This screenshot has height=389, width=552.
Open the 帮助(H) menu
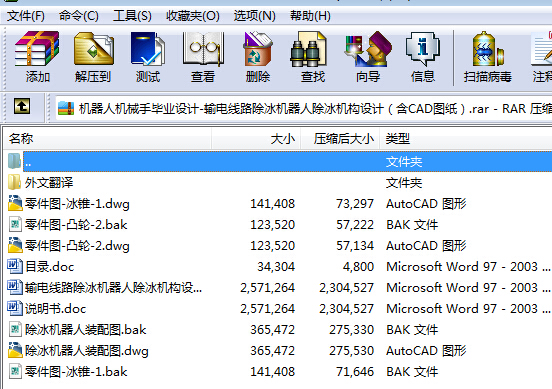[310, 16]
